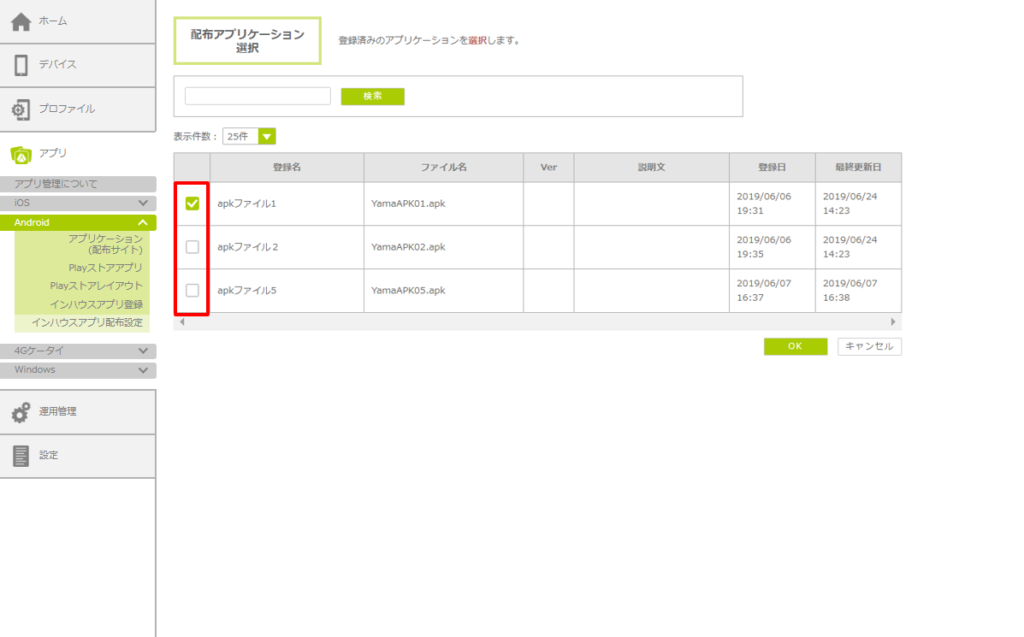Image resolution: width=1024 pixels, height=637 pixels.
Task: Open Playストアアプリ menu item
Action: (105, 268)
